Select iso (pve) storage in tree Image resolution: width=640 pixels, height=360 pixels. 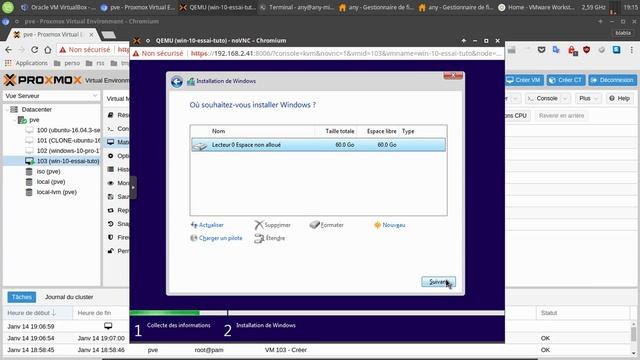48,171
